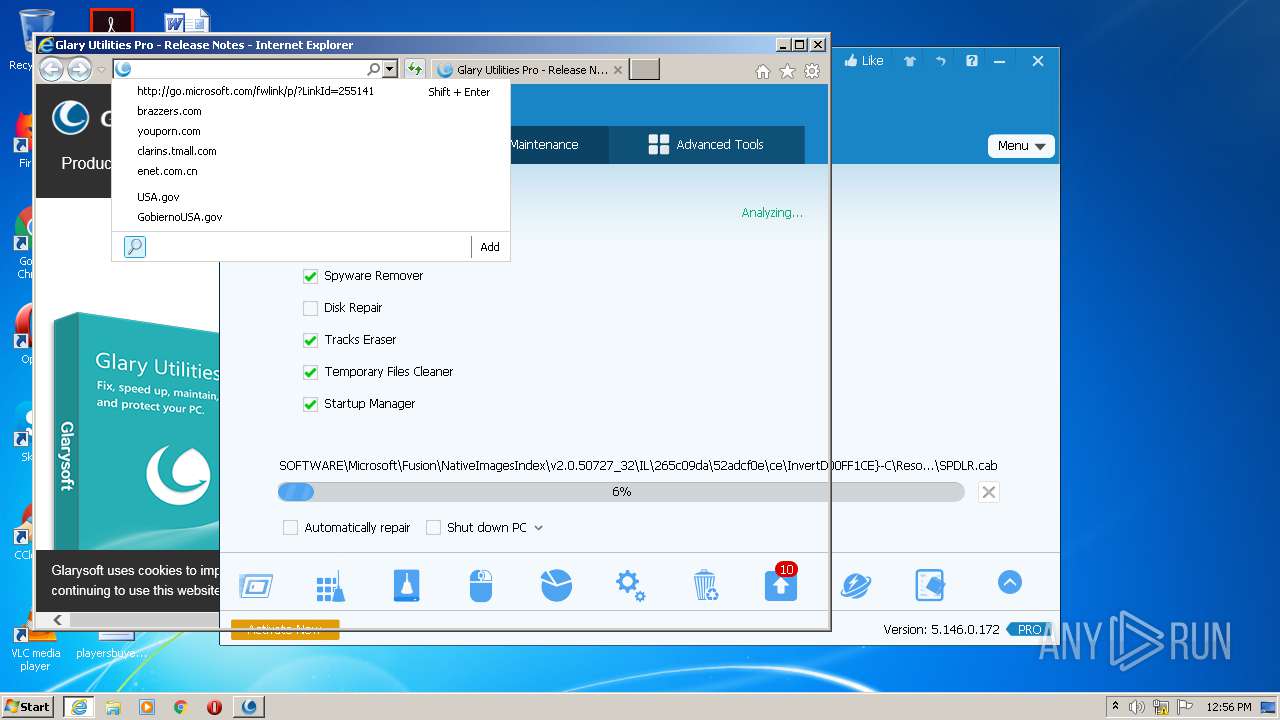1280x720 pixels.
Task: Open the Glary Menu dropdown
Action: 1021,146
